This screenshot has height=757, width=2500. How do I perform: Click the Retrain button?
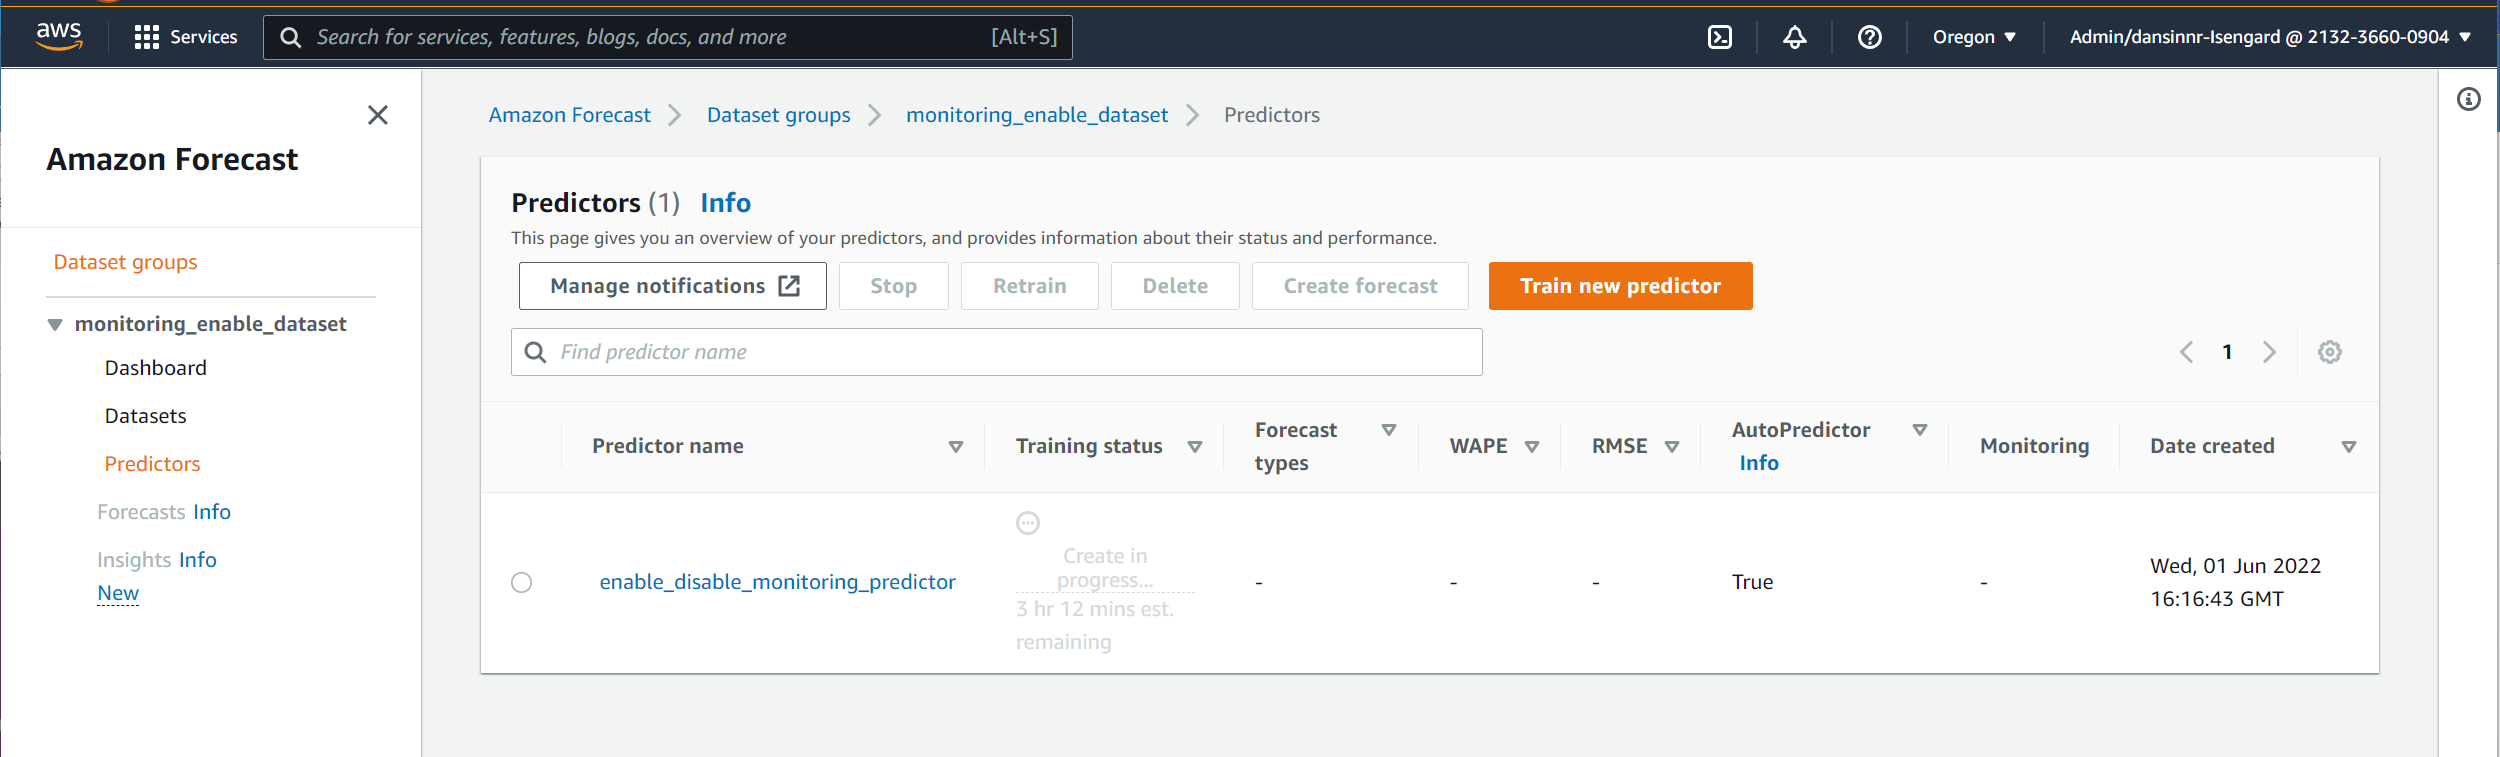tap(1030, 286)
